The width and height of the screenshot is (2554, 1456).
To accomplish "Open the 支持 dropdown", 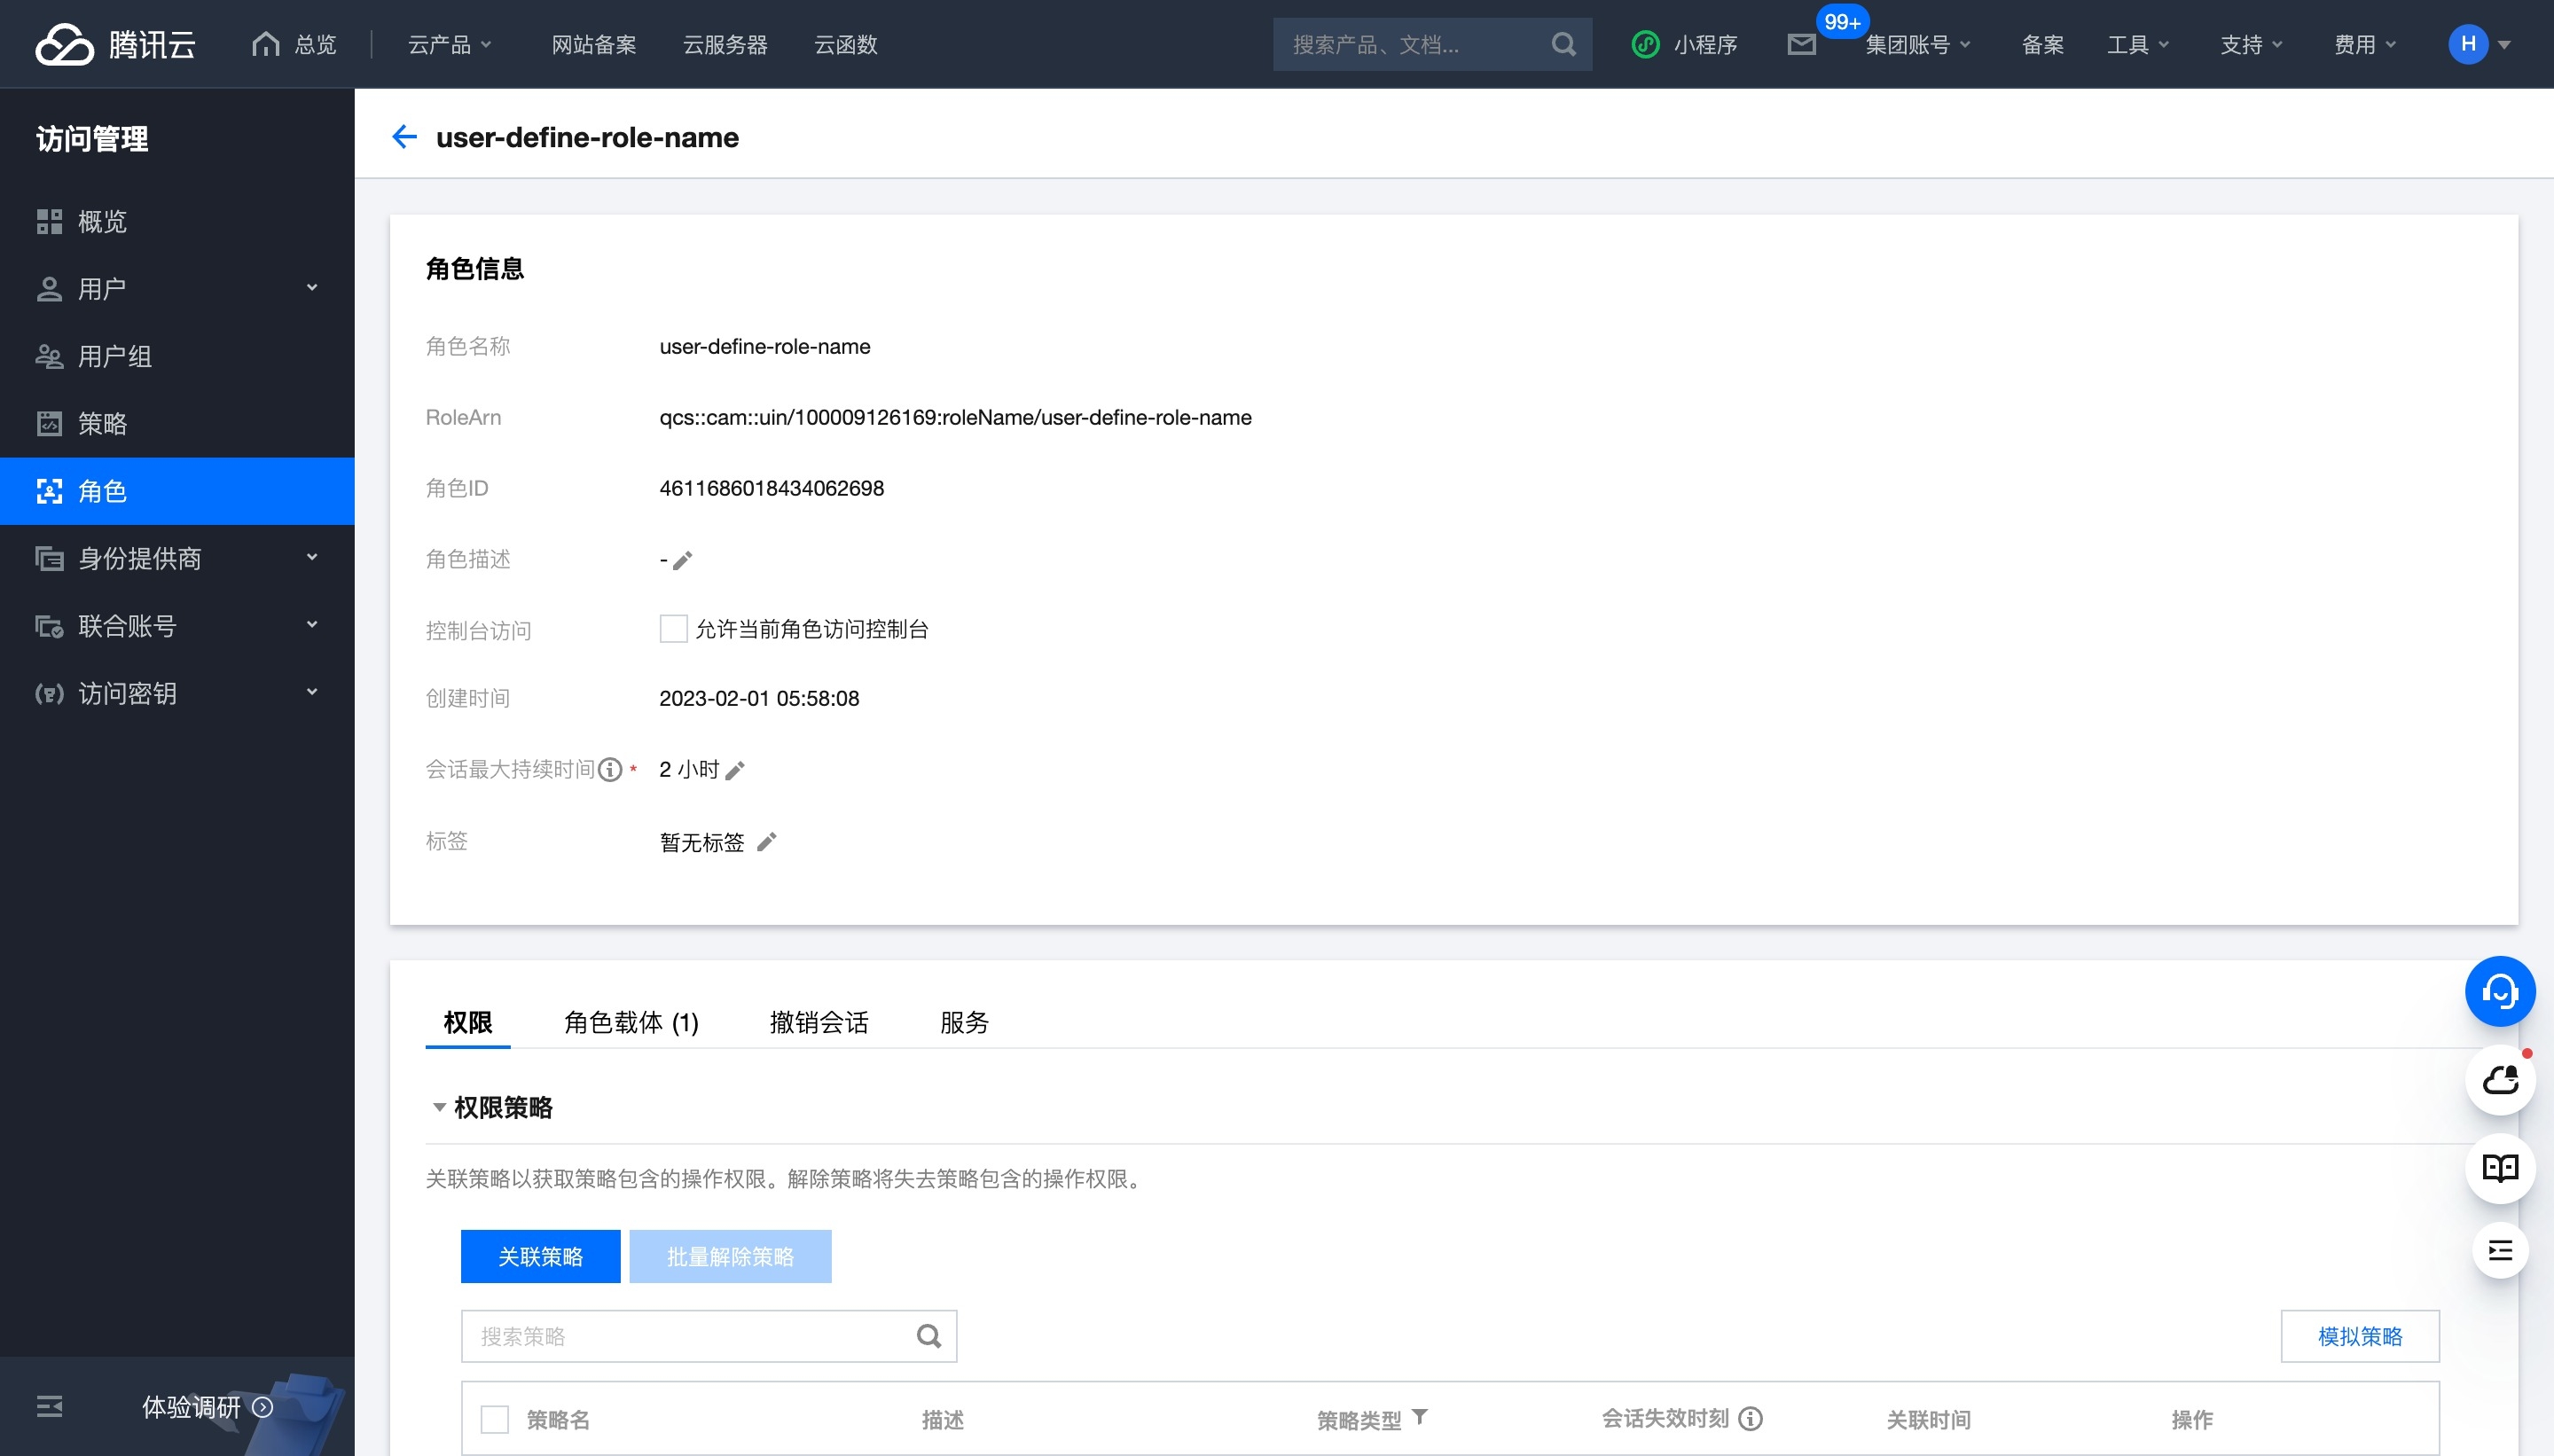I will (2251, 44).
